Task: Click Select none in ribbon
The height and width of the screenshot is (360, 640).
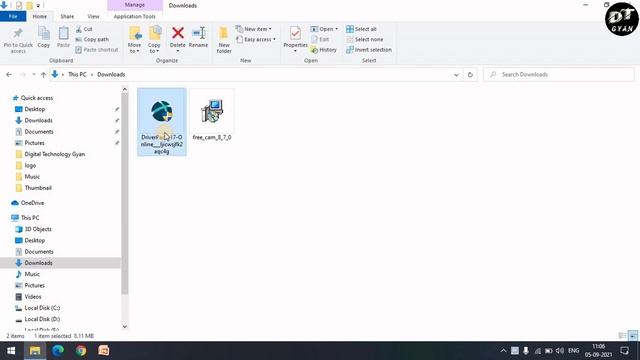Action: [364, 40]
